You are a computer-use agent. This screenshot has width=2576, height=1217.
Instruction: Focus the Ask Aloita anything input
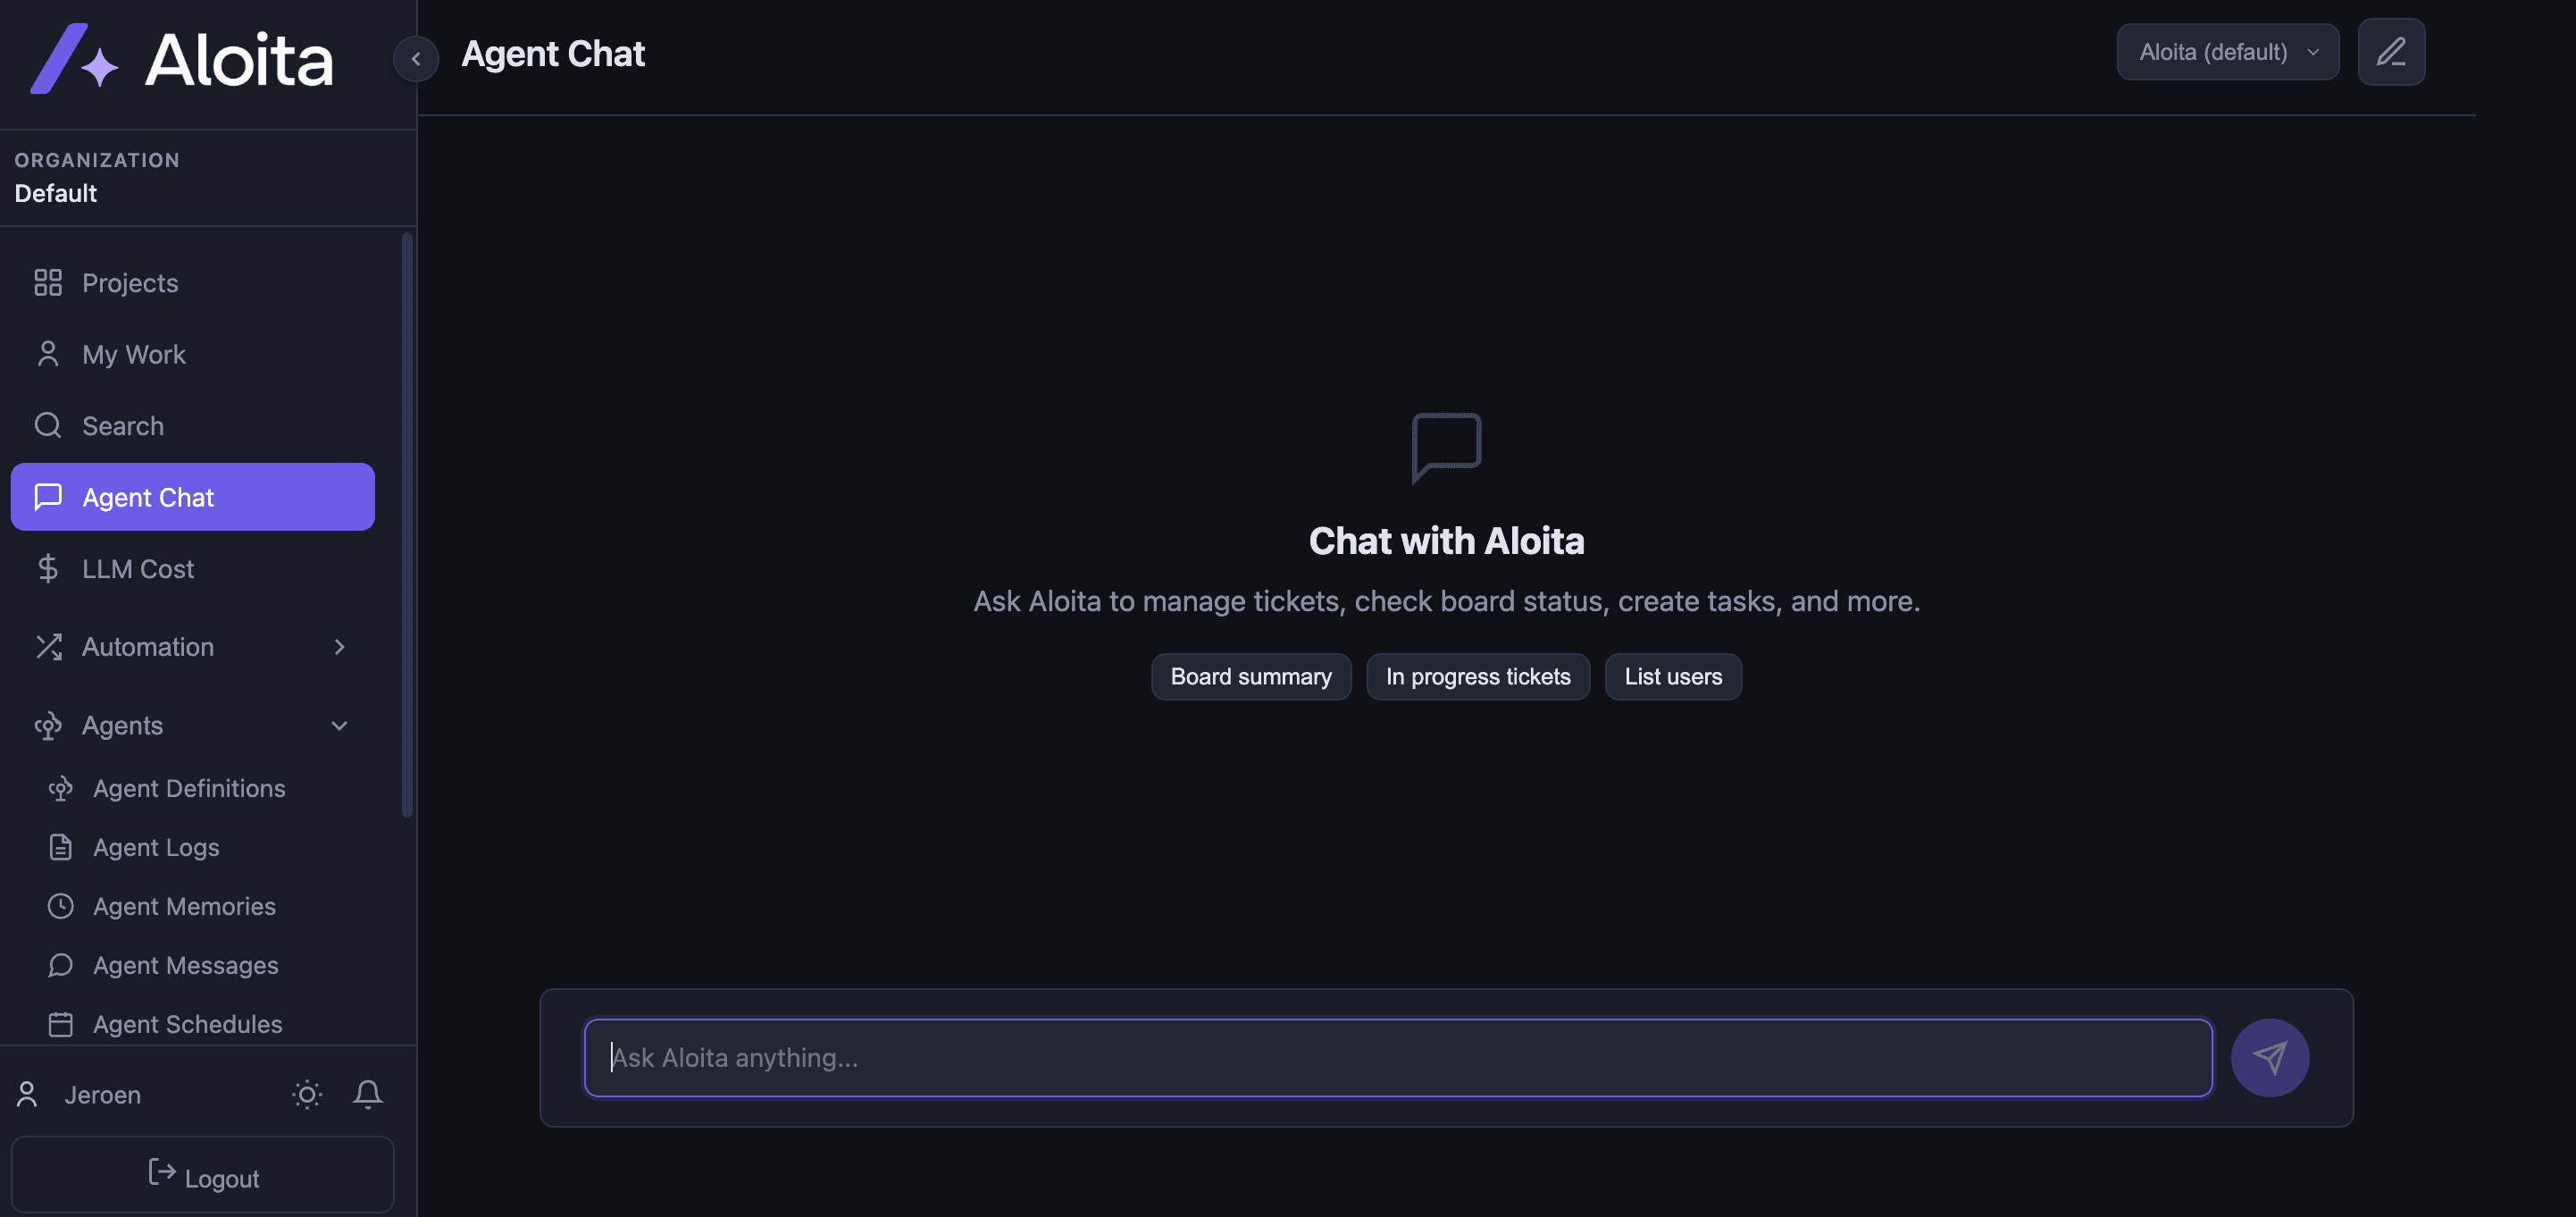tap(1398, 1058)
